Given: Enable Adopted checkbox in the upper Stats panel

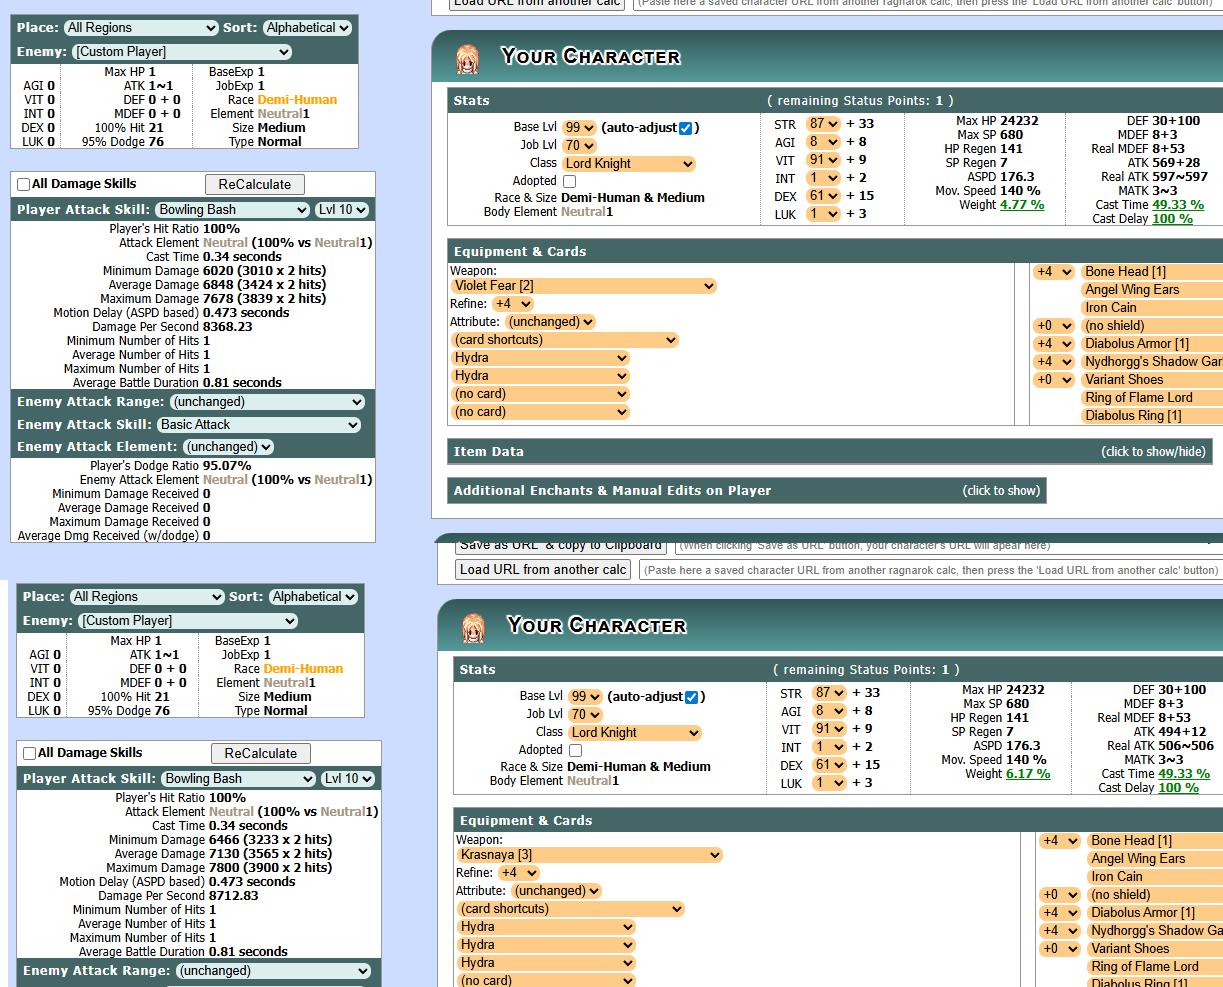Looking at the screenshot, I should pyautogui.click(x=569, y=181).
